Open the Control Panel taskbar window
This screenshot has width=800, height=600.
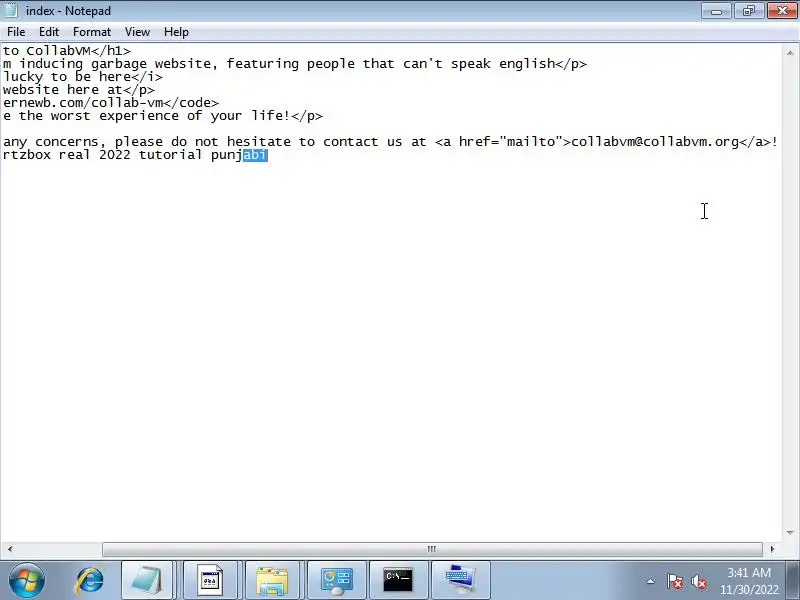[x=337, y=580]
